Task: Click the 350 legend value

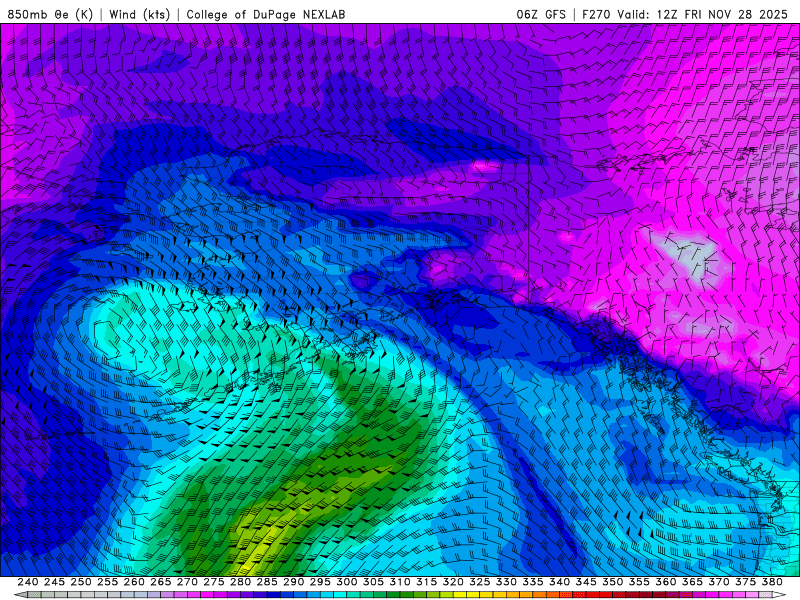Action: point(612,582)
